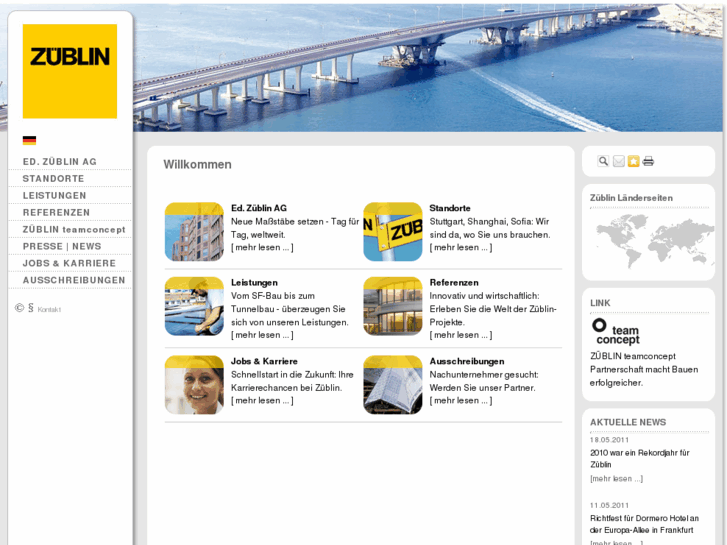The width and height of the screenshot is (727, 545).
Task: Click the Willkommen heading
Action: coord(197,165)
